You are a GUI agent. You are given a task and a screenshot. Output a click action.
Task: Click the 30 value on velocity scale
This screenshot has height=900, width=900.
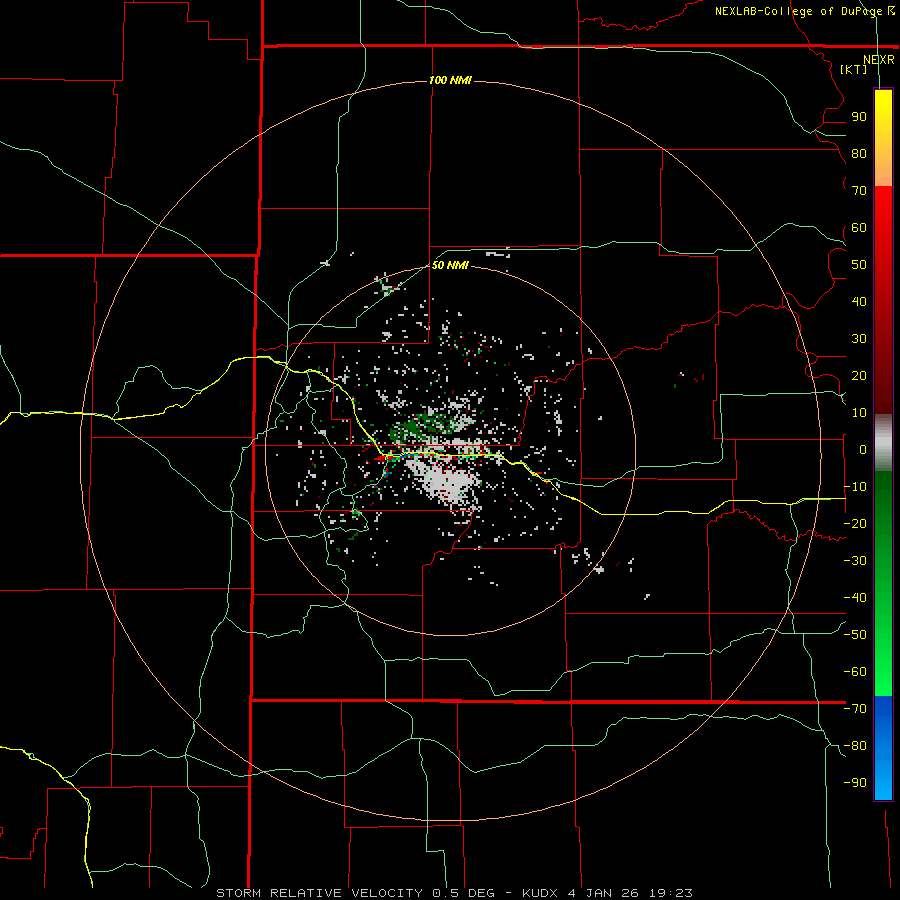[x=859, y=339]
